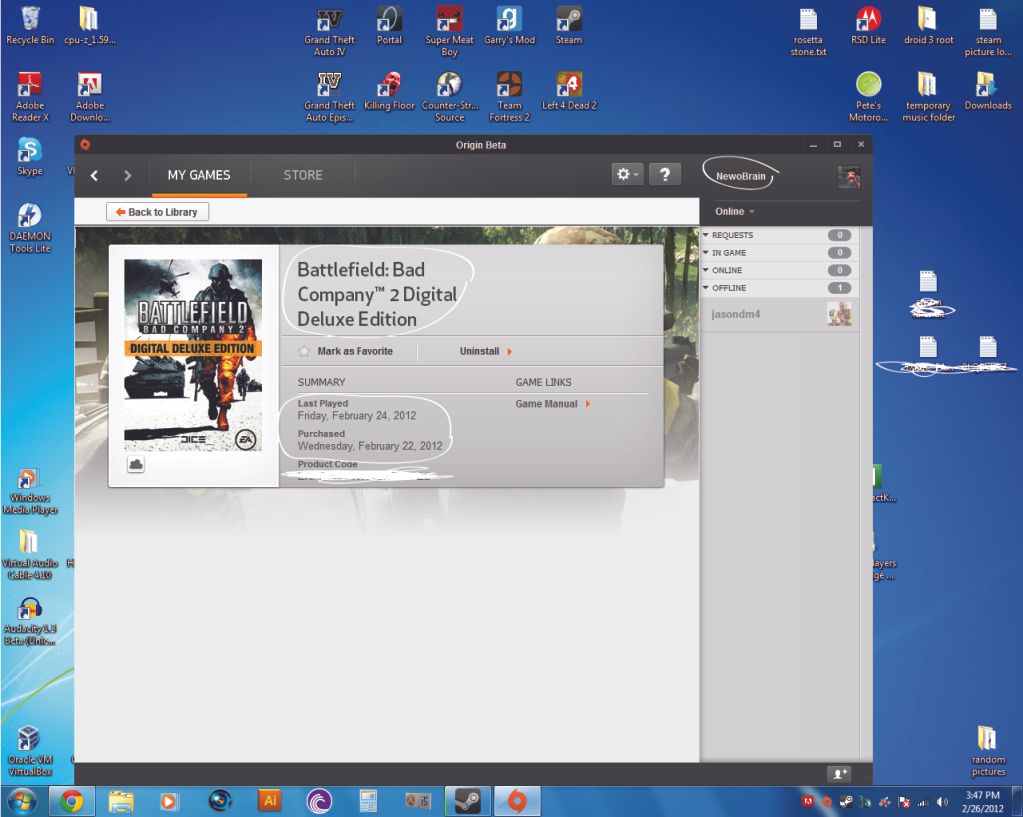Launch Chrome from the taskbar
Image resolution: width=1023 pixels, height=817 pixels.
click(72, 801)
